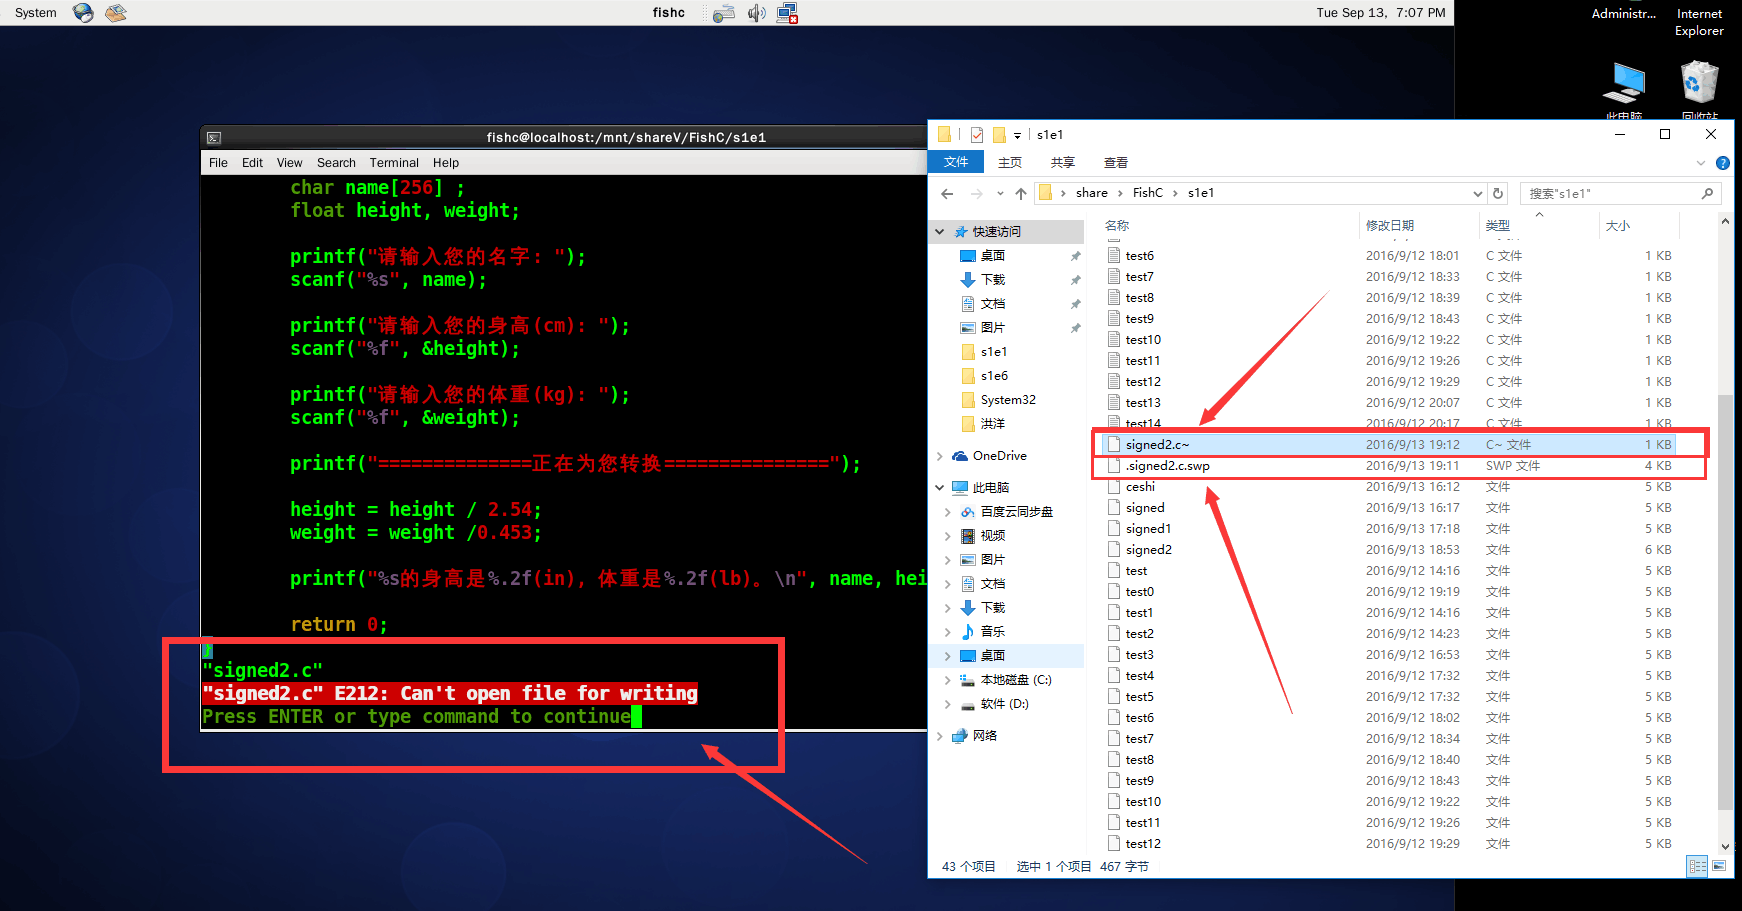1742x911 pixels.
Task: Select the signed1 file in the list
Action: click(1148, 528)
